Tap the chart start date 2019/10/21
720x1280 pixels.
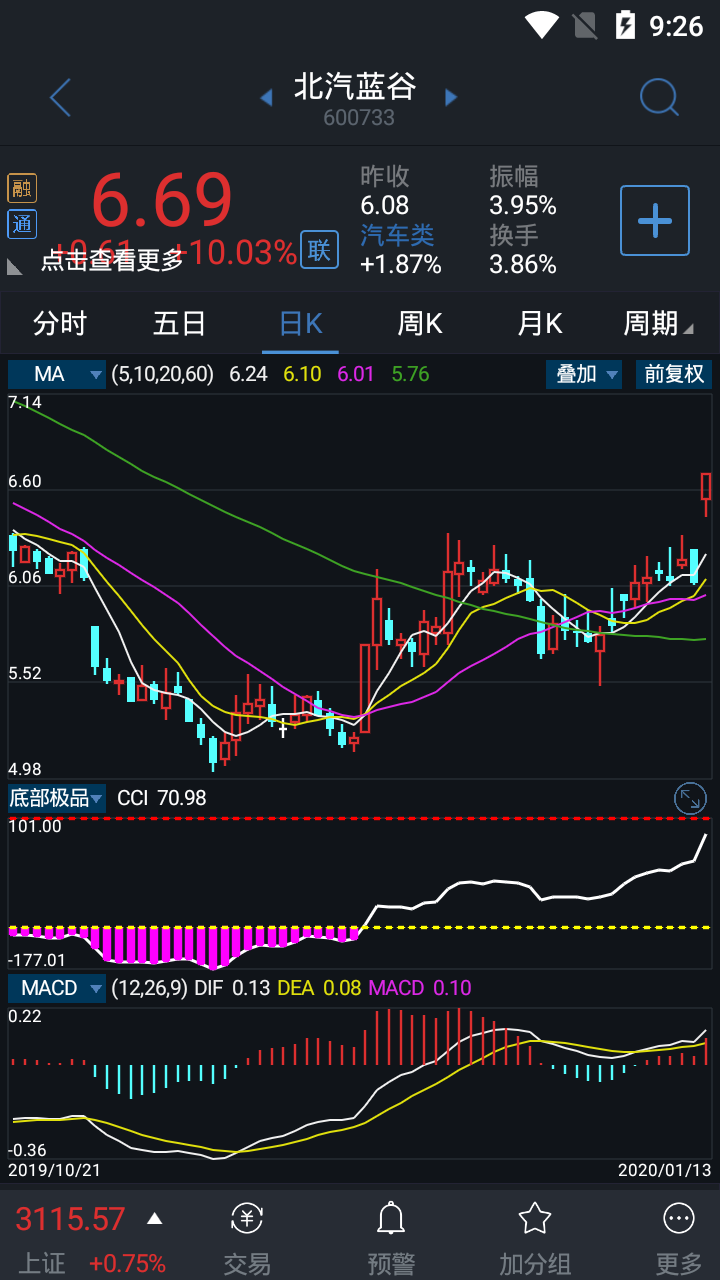pyautogui.click(x=54, y=1169)
